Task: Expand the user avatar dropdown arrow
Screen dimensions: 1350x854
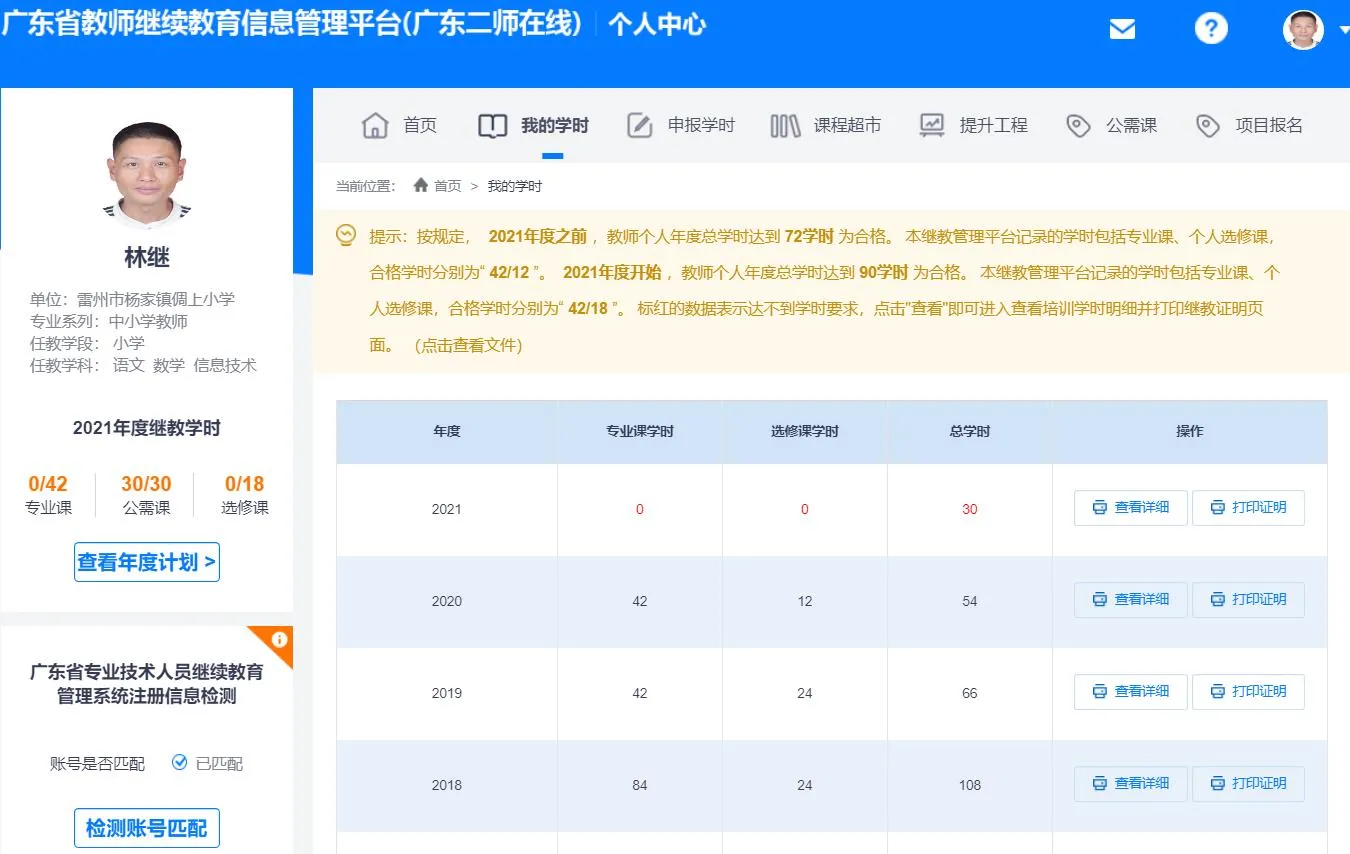Action: tap(1343, 30)
